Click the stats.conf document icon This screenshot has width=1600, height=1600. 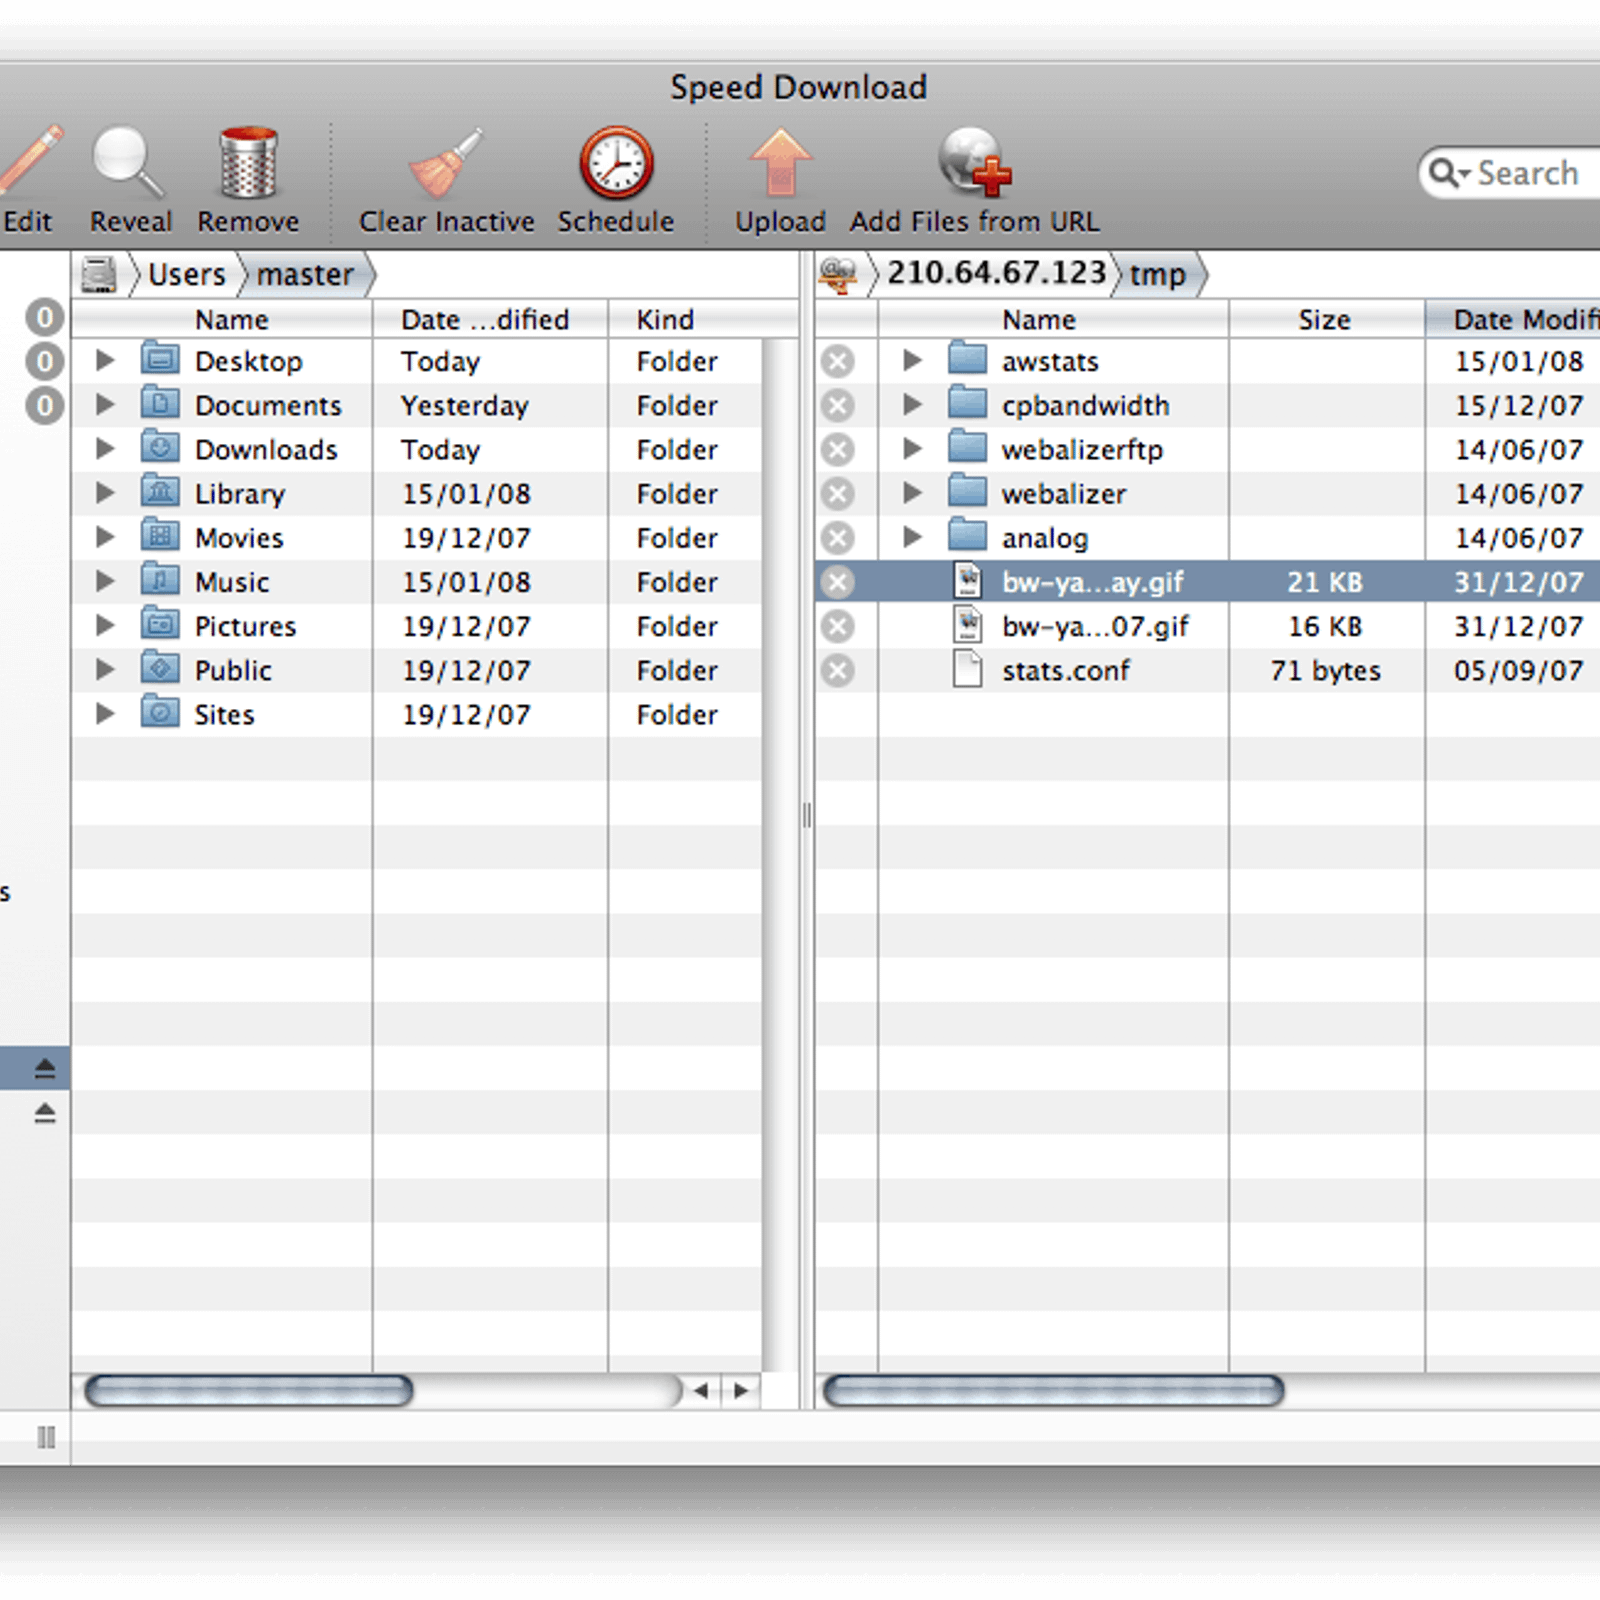pos(968,669)
